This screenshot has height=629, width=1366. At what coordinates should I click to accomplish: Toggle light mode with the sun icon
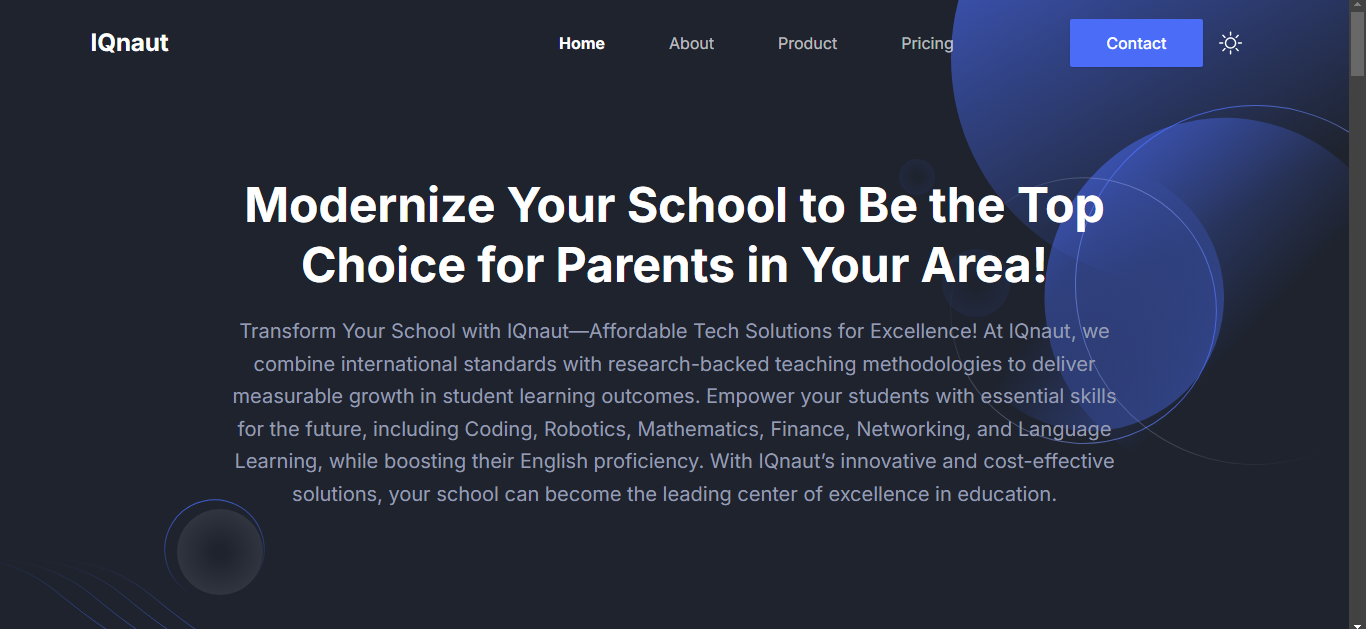click(x=1230, y=43)
